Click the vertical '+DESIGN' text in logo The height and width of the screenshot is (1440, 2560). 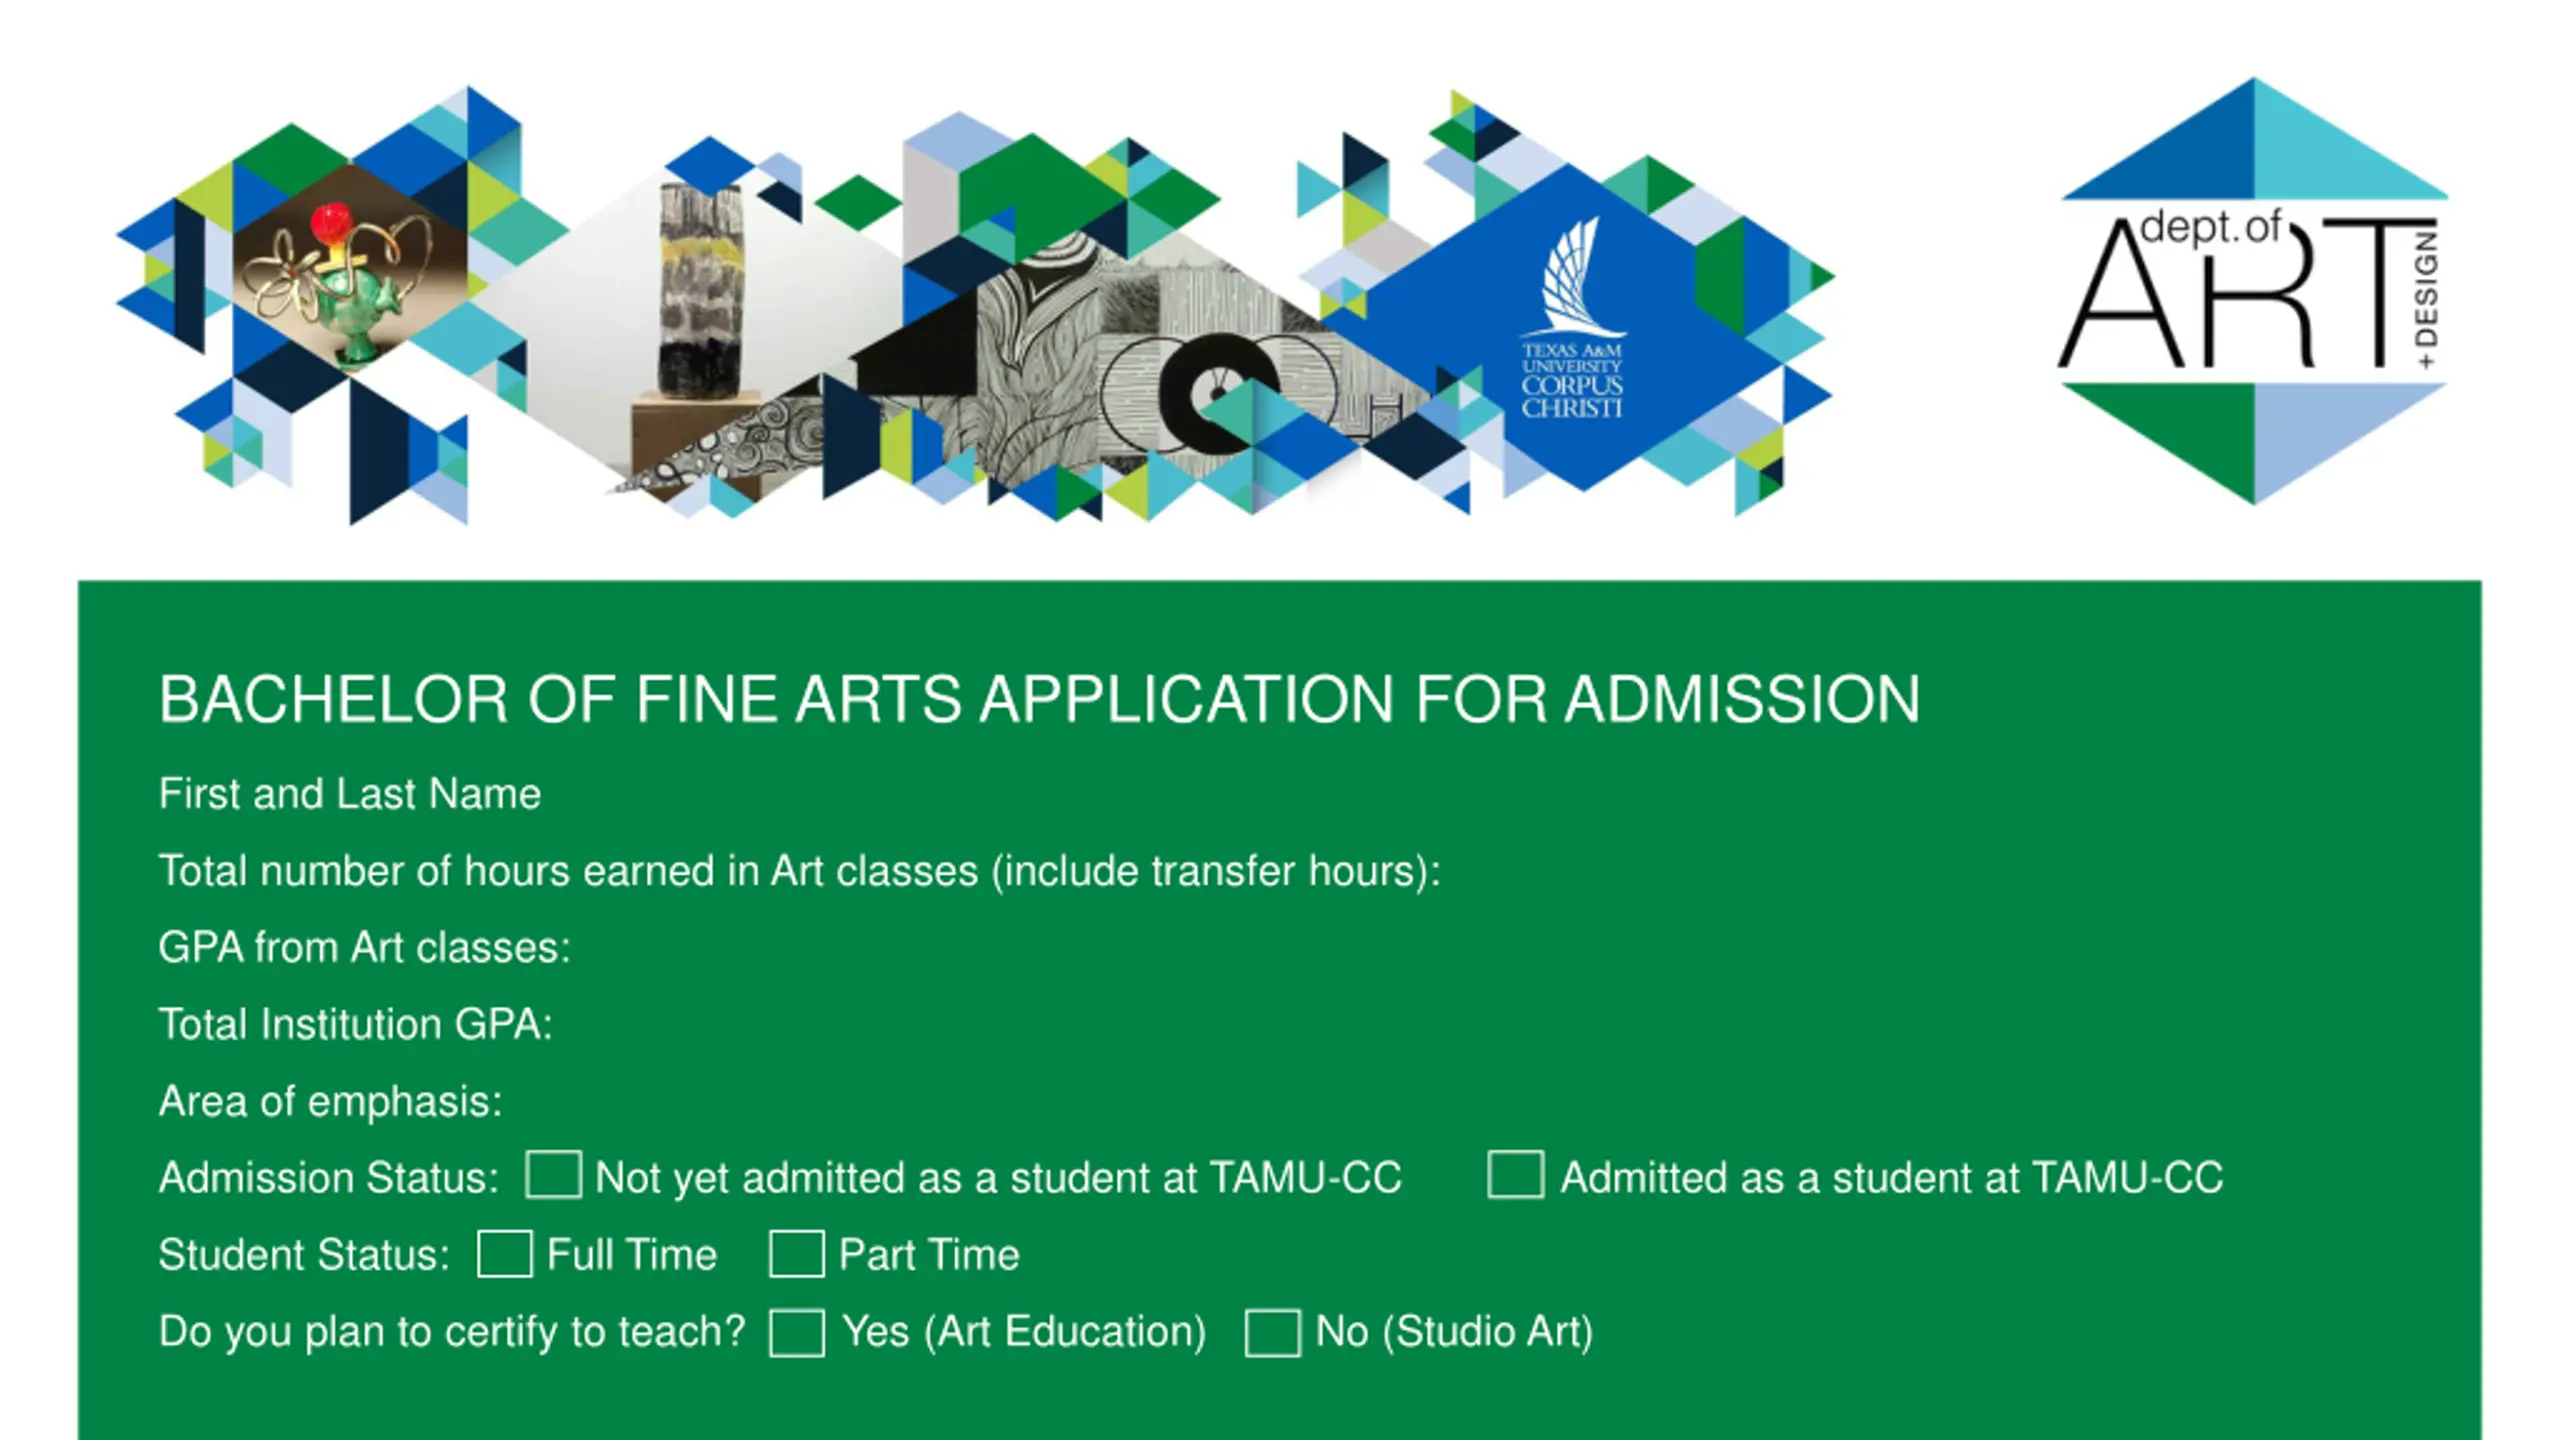click(x=2426, y=298)
